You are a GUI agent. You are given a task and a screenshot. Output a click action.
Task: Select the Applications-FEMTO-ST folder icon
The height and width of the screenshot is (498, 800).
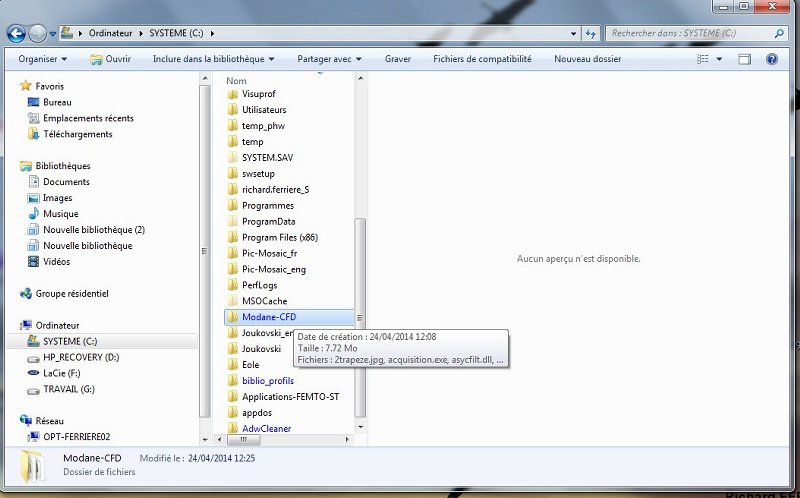(x=233, y=396)
